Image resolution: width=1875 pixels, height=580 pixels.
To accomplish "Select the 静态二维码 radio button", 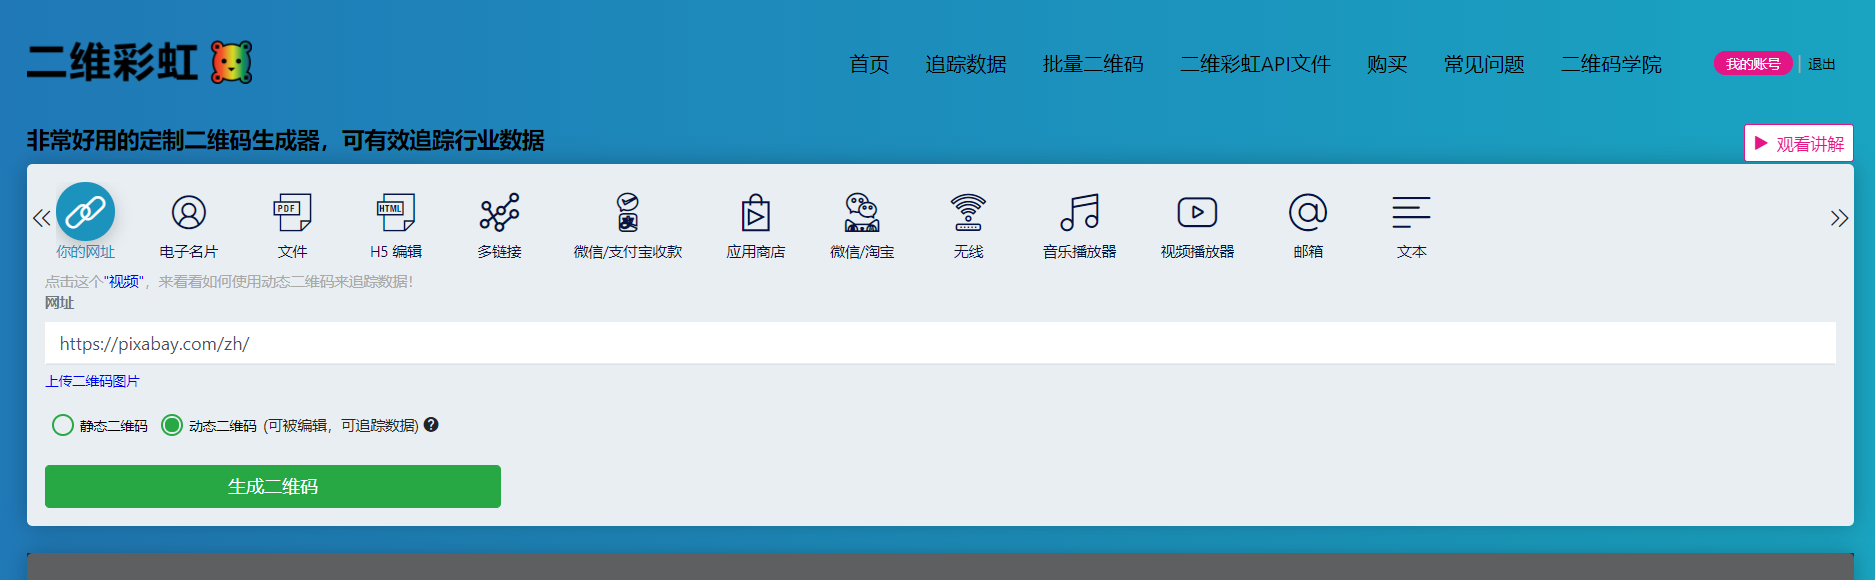I will point(63,425).
